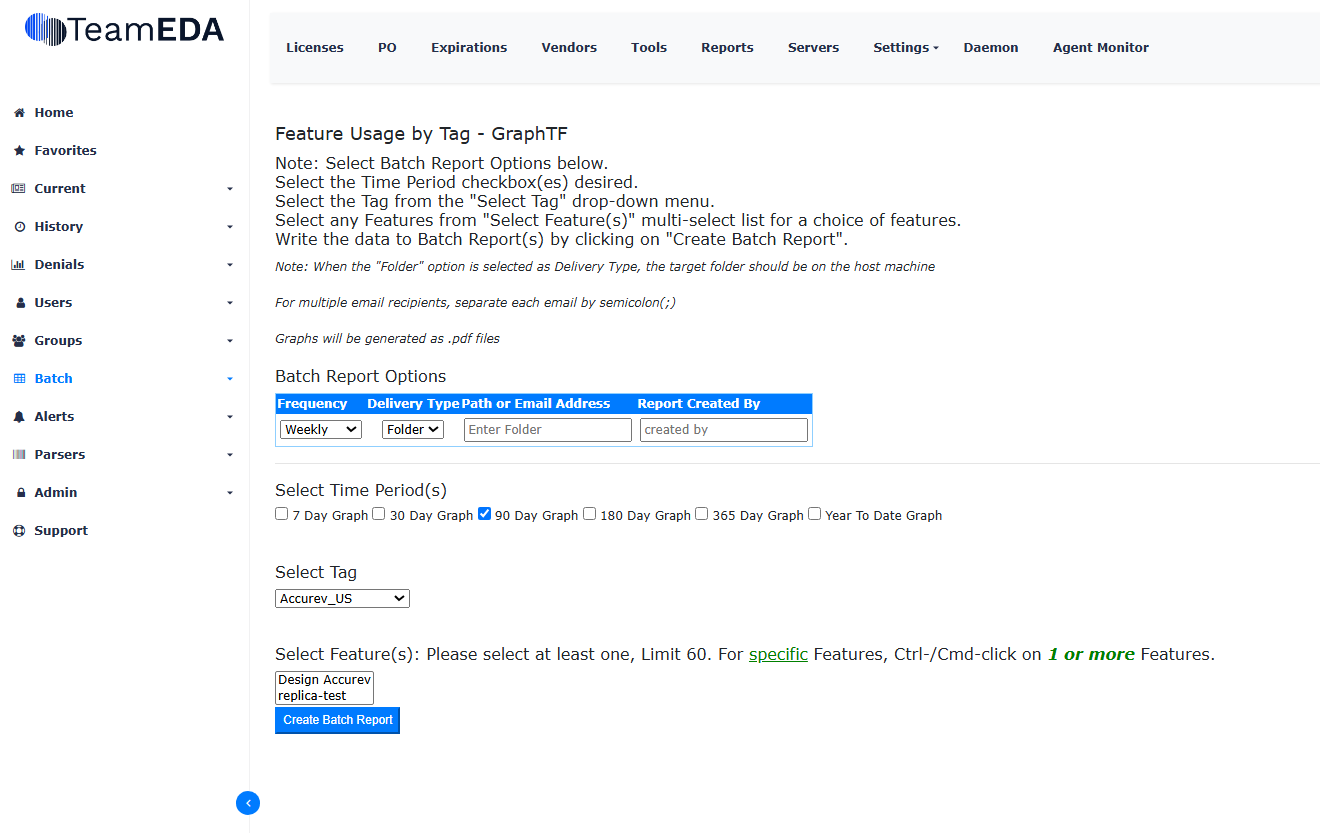1320x833 pixels.
Task: Click the TeamEDA logo
Action: (125, 30)
